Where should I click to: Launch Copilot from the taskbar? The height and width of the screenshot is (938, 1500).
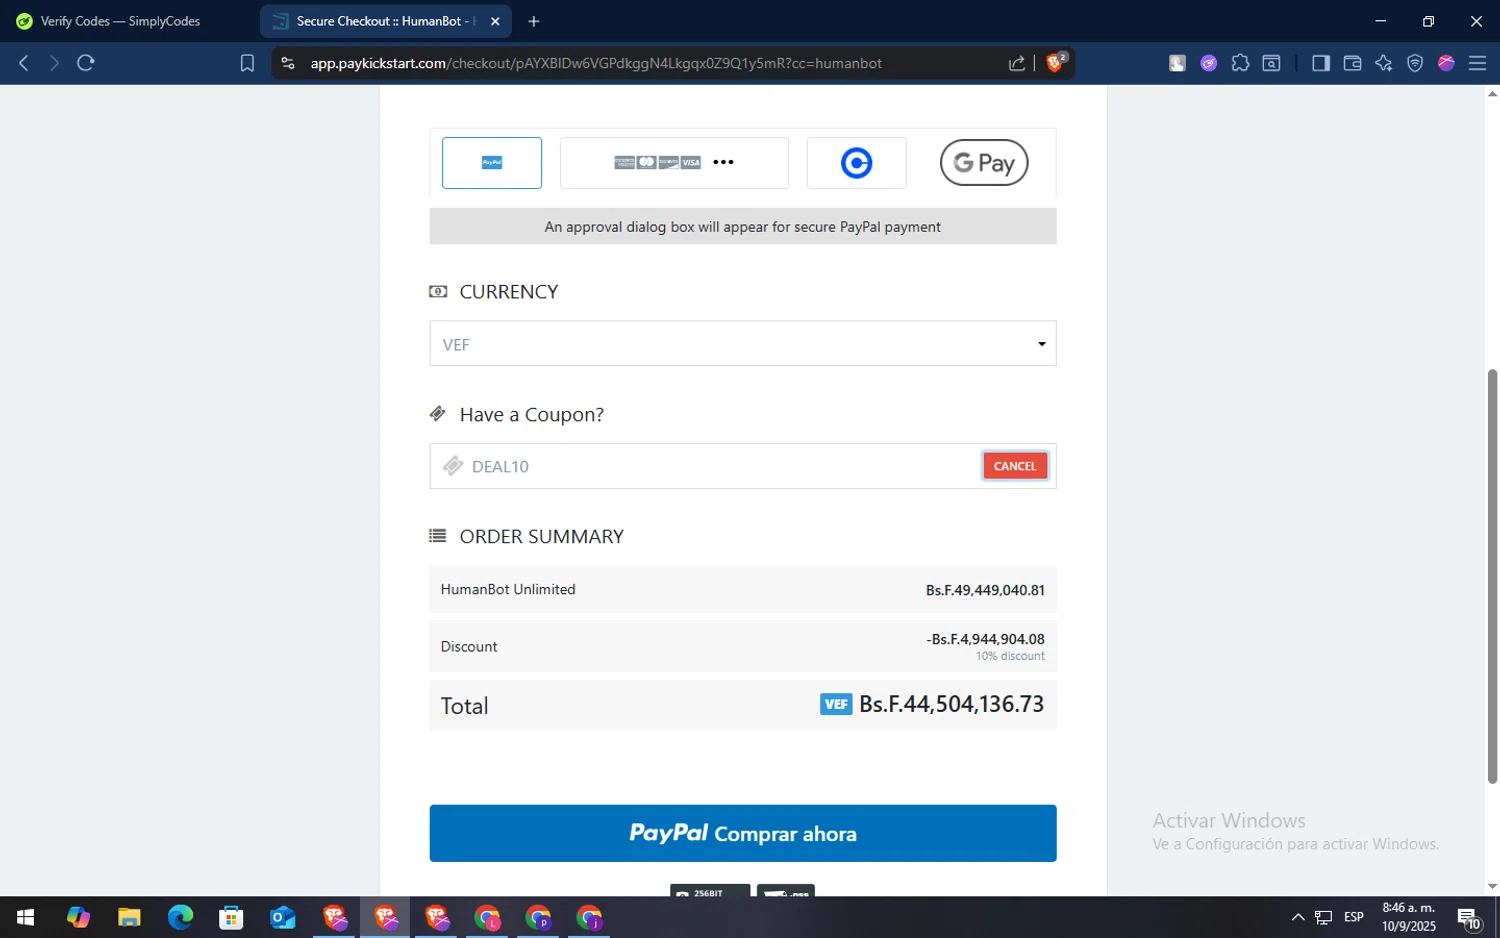click(78, 917)
